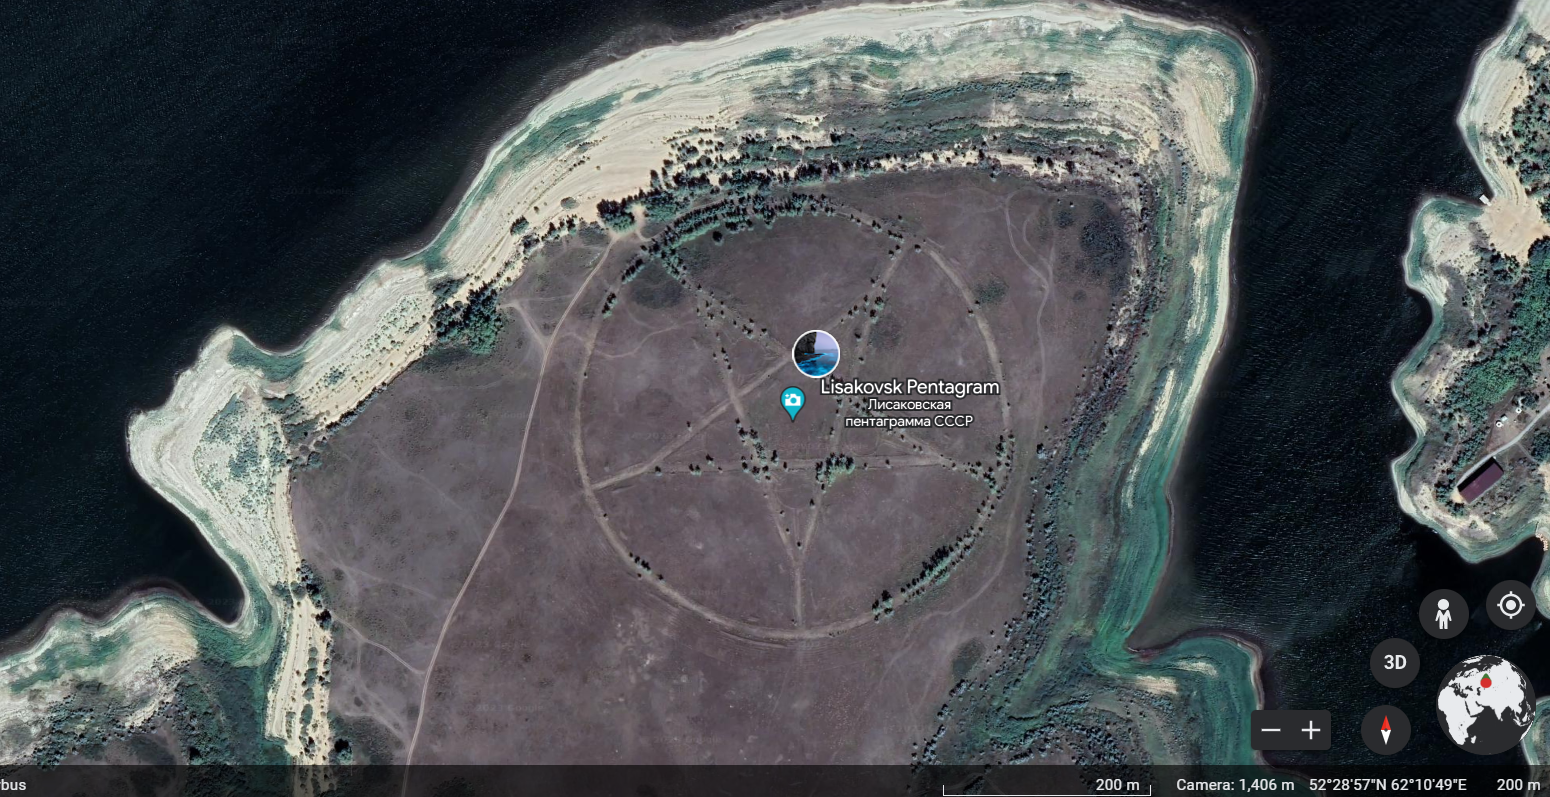Image resolution: width=1550 pixels, height=797 pixels.
Task: Click the red position marker on the globe
Action: point(1486,681)
